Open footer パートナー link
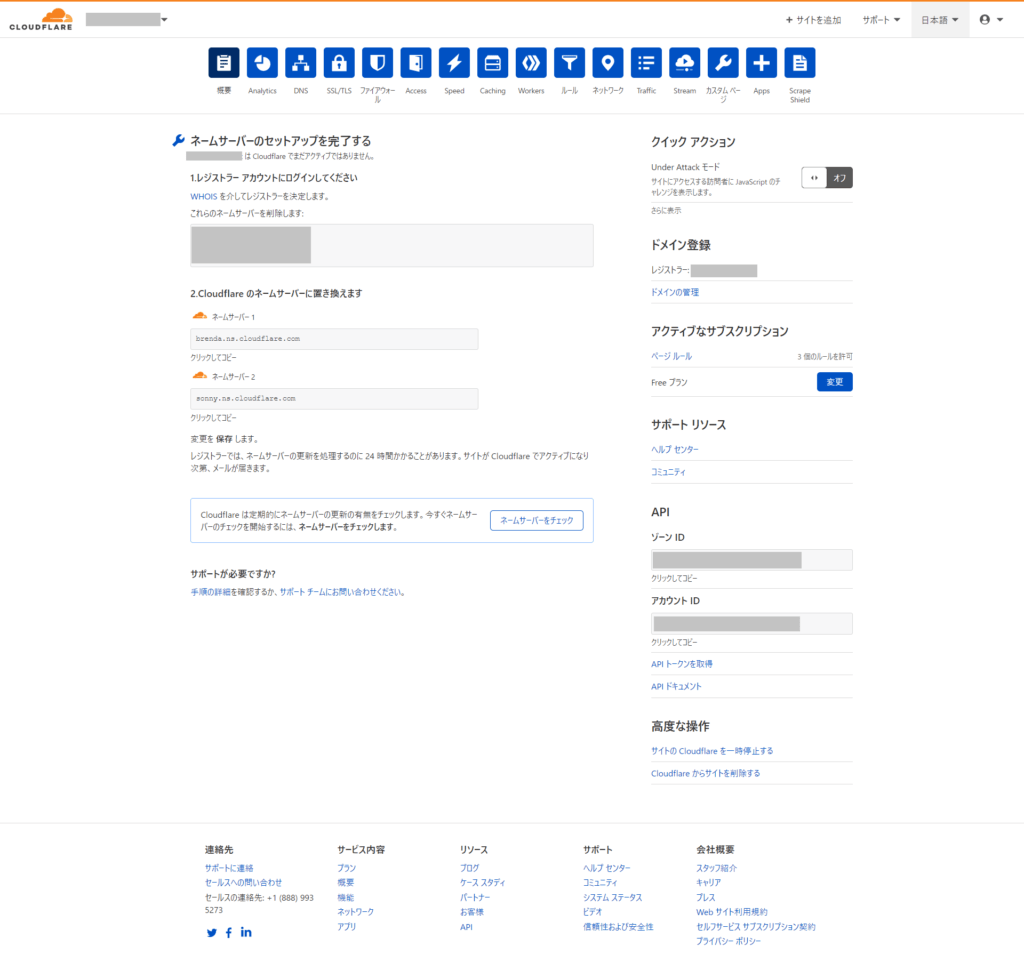This screenshot has width=1024, height=978. coord(475,898)
